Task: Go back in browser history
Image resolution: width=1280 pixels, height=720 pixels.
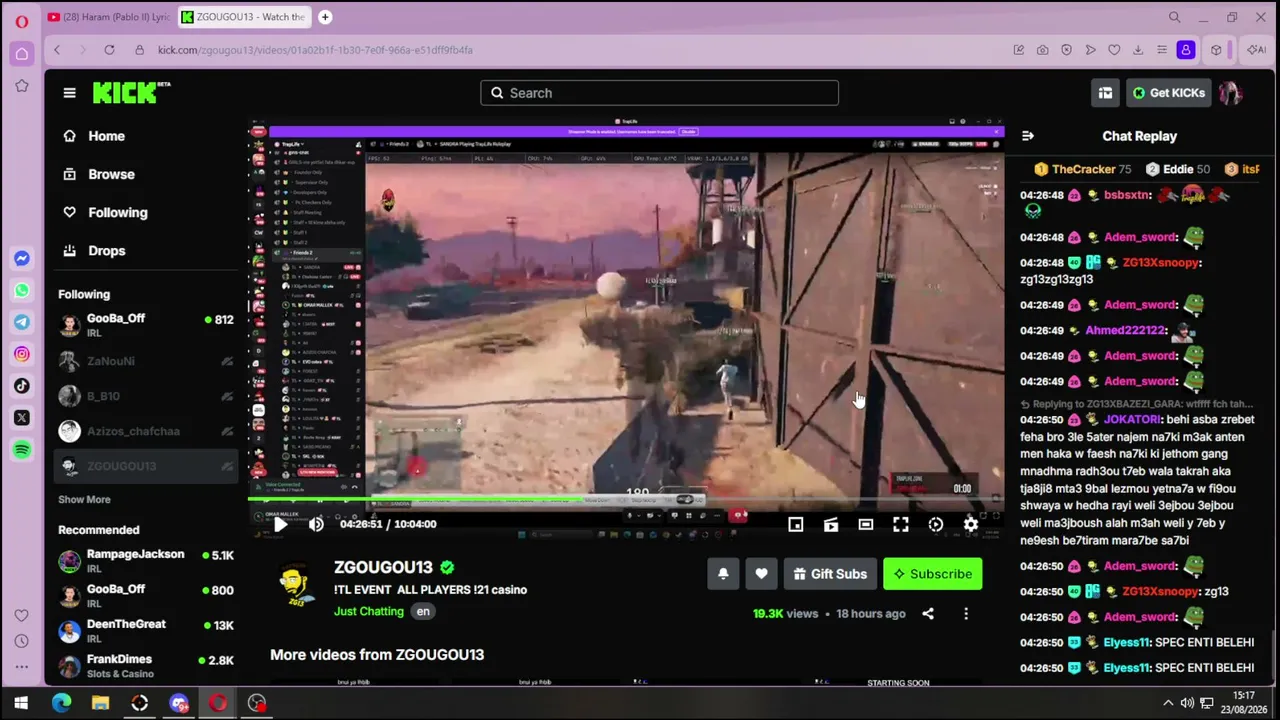Action: 57,50
